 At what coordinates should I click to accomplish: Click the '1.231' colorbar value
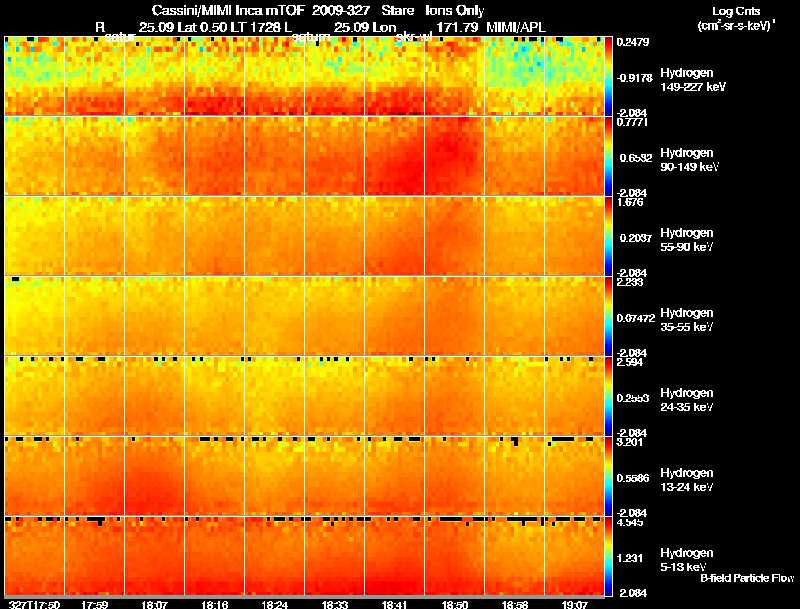pyautogui.click(x=630, y=559)
